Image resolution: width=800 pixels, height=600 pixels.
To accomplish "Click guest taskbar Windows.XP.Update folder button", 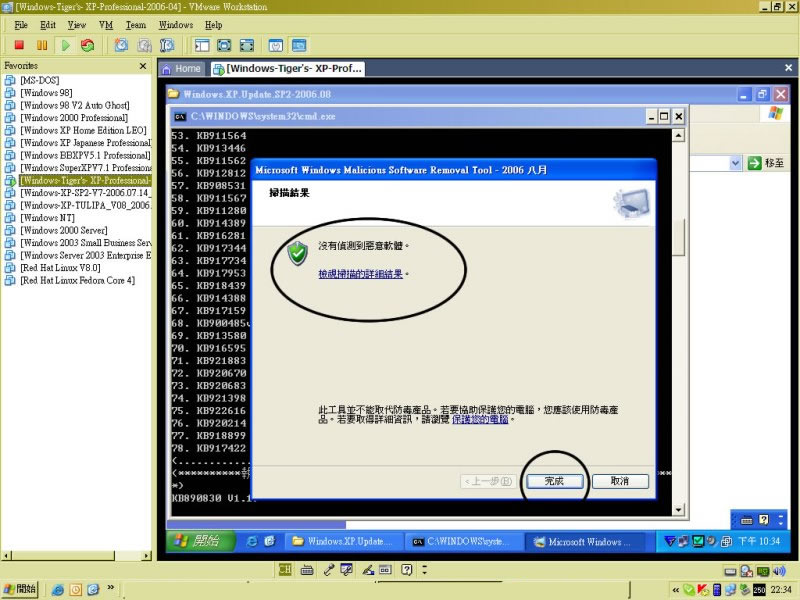I will [x=344, y=542].
